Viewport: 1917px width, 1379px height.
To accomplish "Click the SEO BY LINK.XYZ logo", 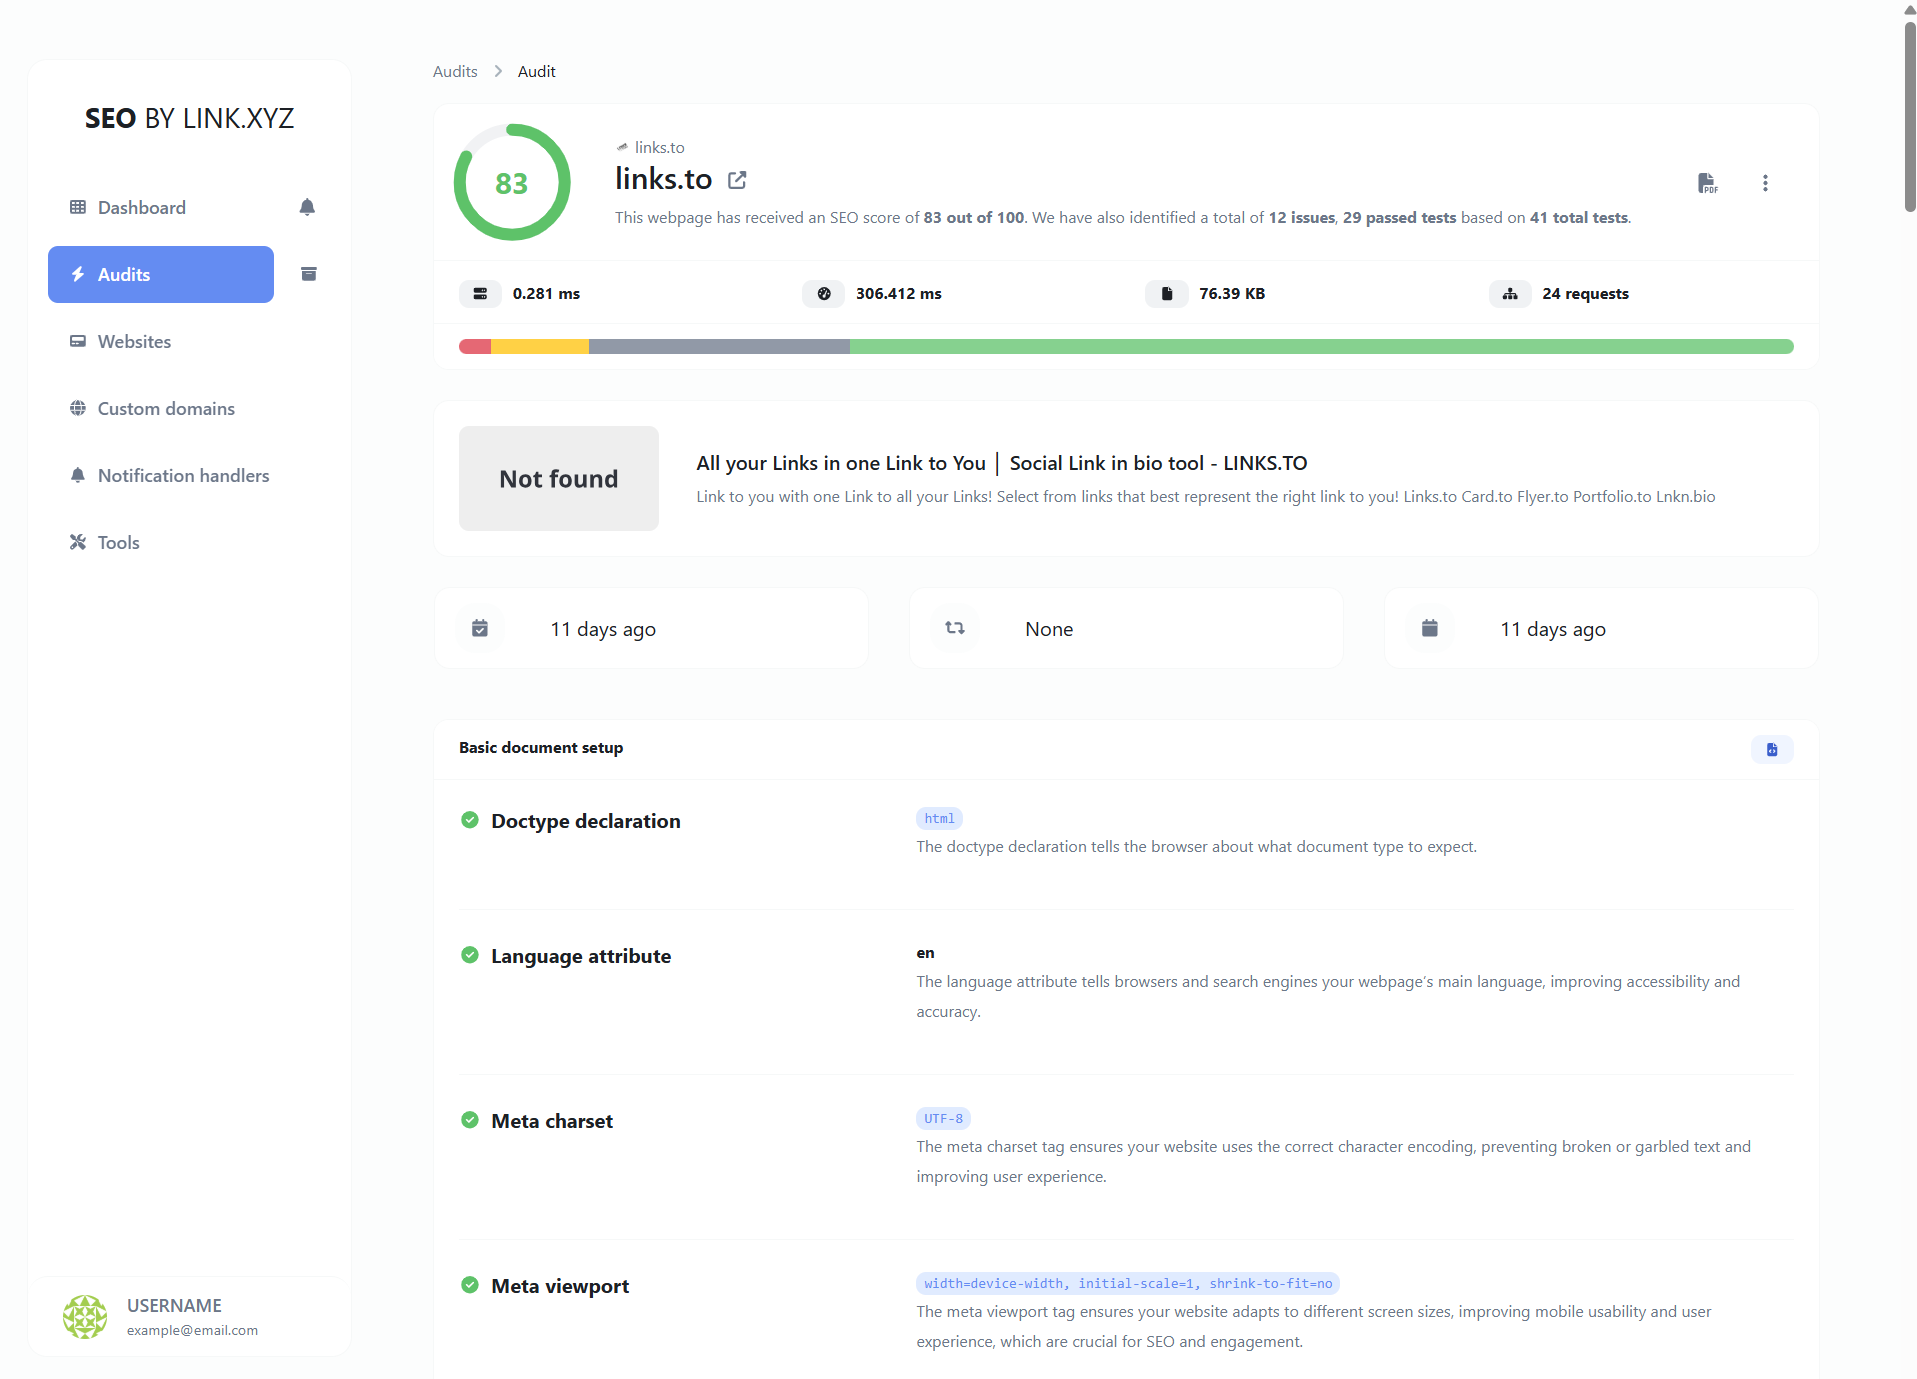I will click(189, 118).
